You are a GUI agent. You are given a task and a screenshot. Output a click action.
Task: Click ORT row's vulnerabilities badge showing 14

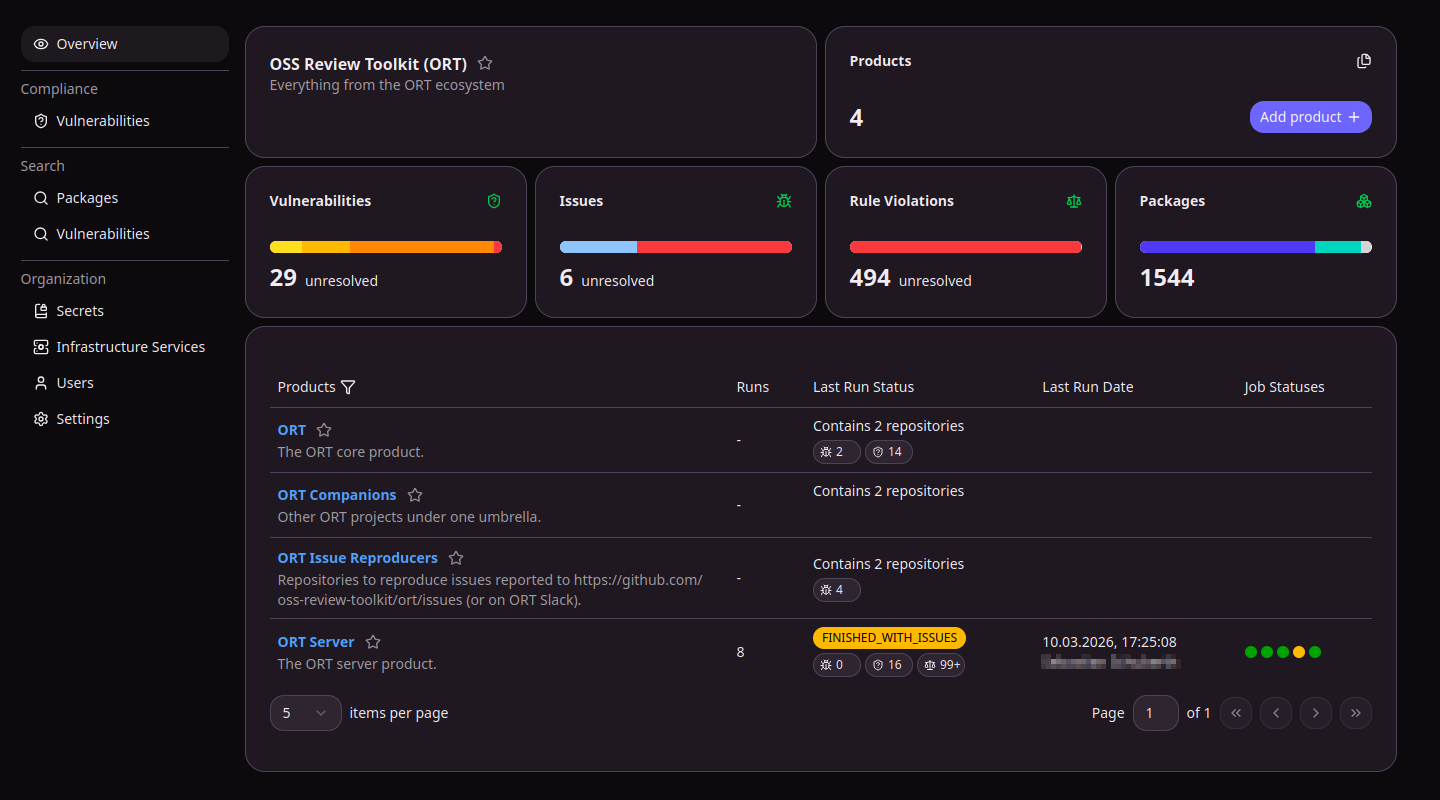889,452
